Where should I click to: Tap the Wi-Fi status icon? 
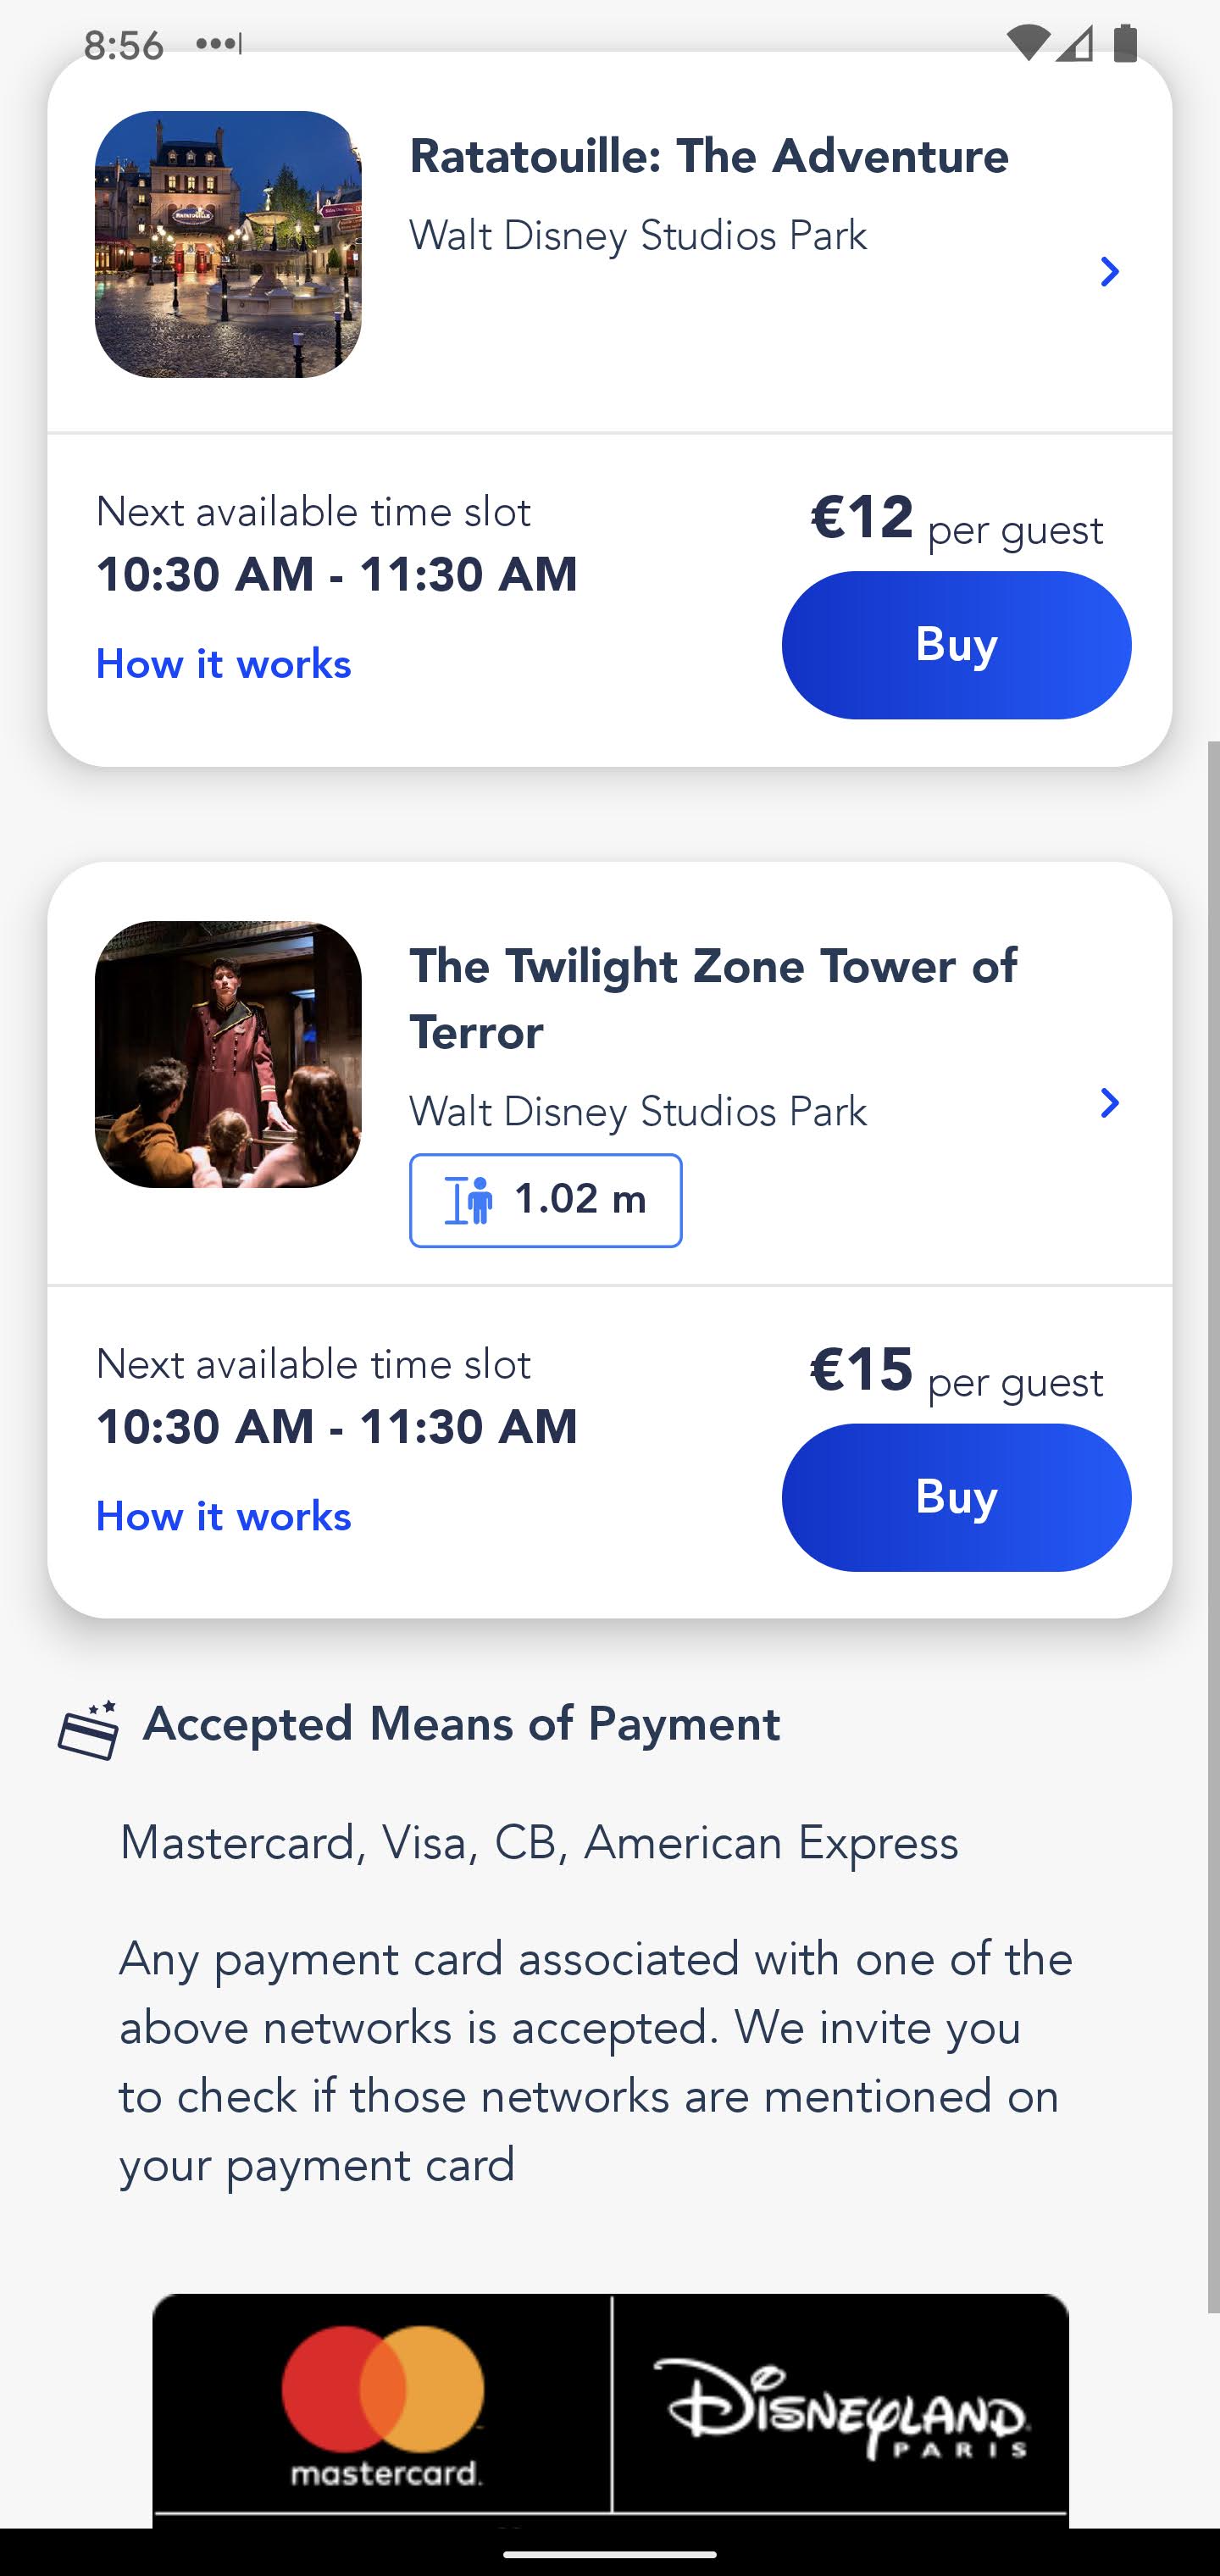coord(1027,44)
